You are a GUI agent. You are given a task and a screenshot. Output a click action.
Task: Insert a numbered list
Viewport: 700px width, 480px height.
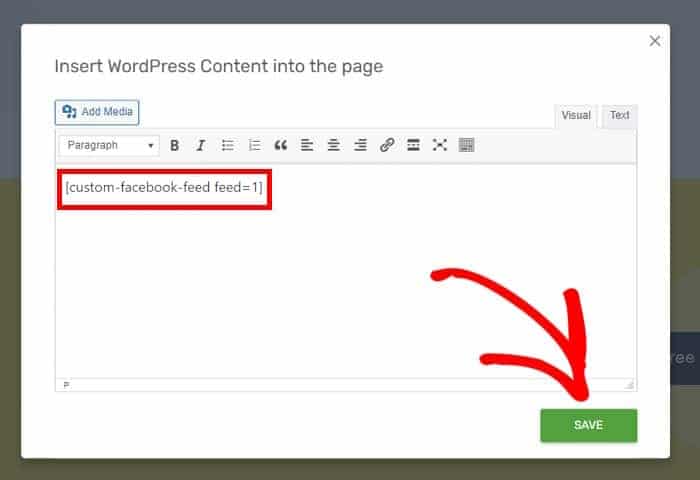(254, 146)
